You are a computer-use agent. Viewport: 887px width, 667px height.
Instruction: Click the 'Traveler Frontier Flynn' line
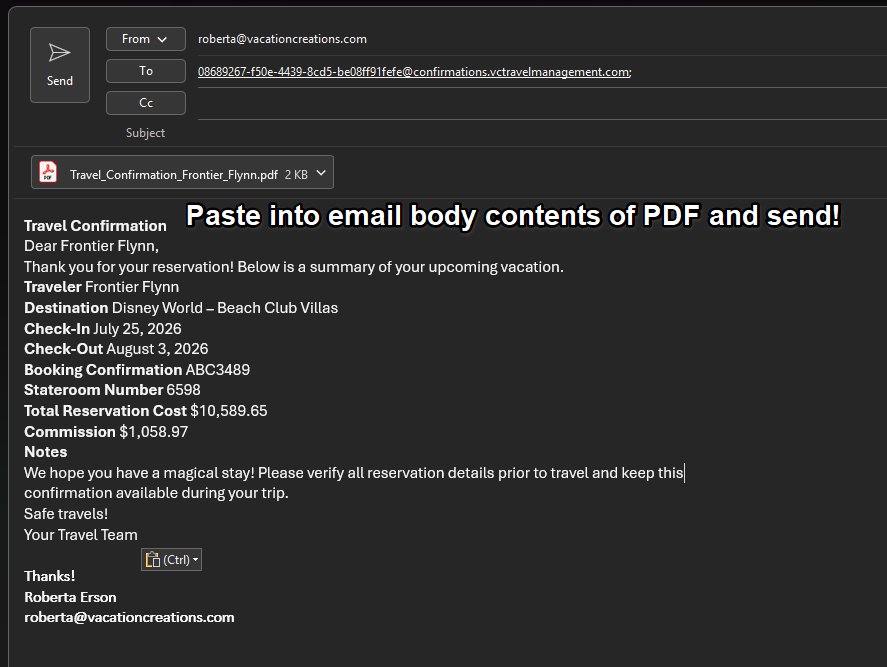[101, 287]
